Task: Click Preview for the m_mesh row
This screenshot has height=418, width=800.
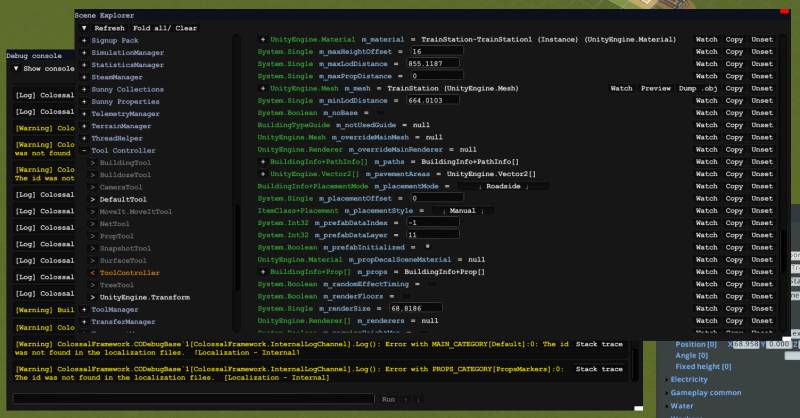Action: click(656, 88)
